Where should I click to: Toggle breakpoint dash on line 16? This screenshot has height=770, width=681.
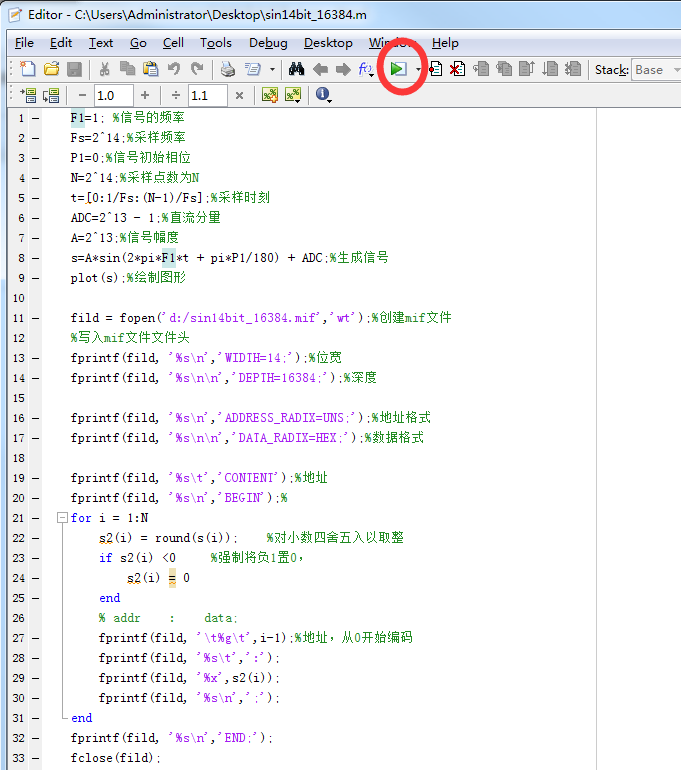tap(35, 418)
